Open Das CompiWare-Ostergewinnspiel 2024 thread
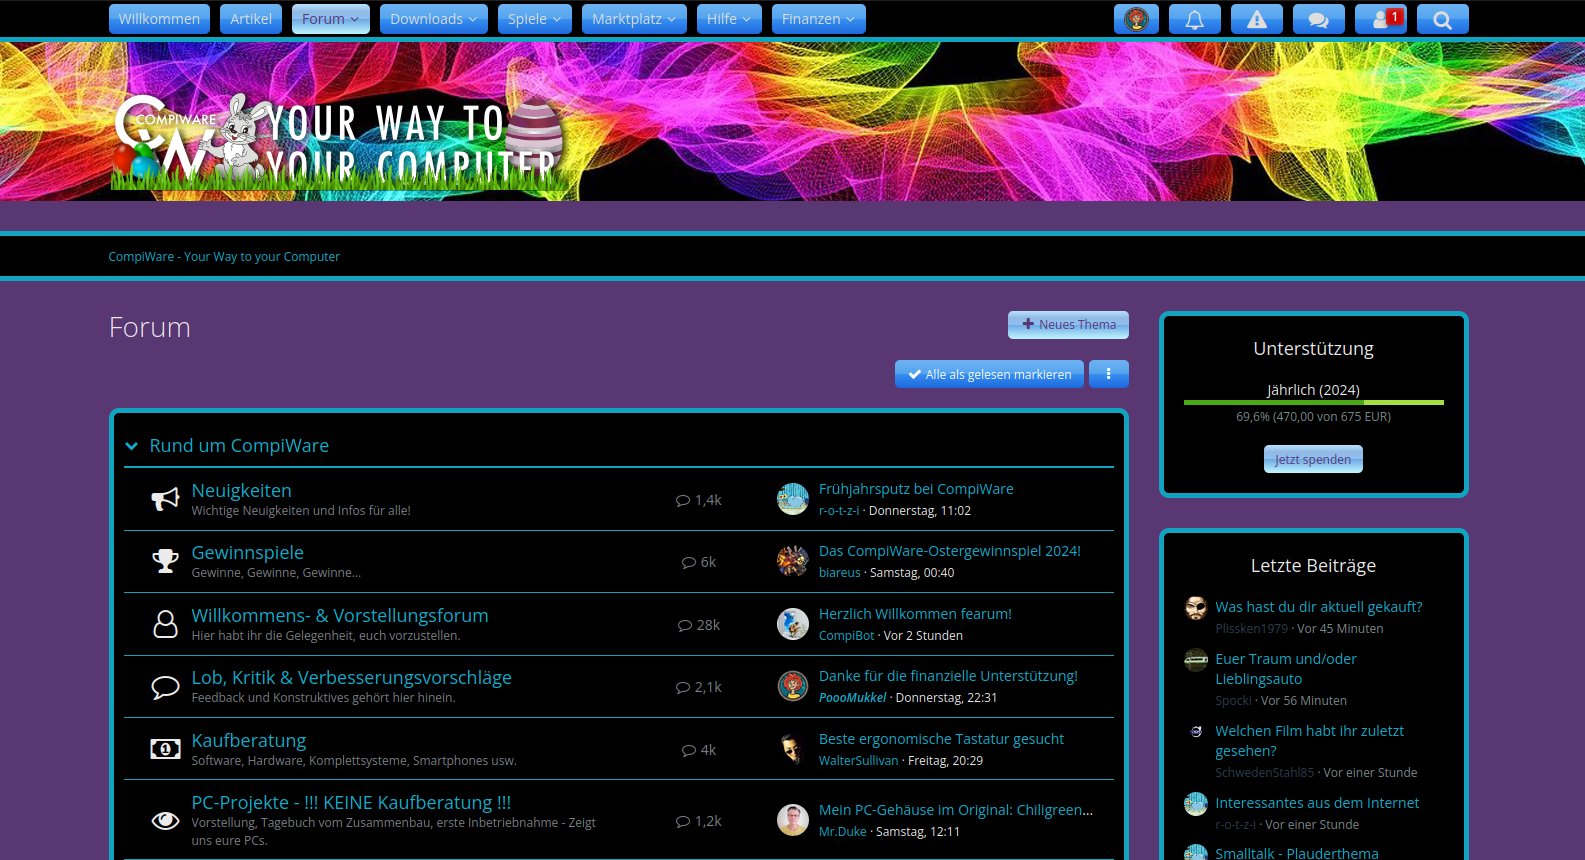The height and width of the screenshot is (860, 1585). (x=949, y=551)
